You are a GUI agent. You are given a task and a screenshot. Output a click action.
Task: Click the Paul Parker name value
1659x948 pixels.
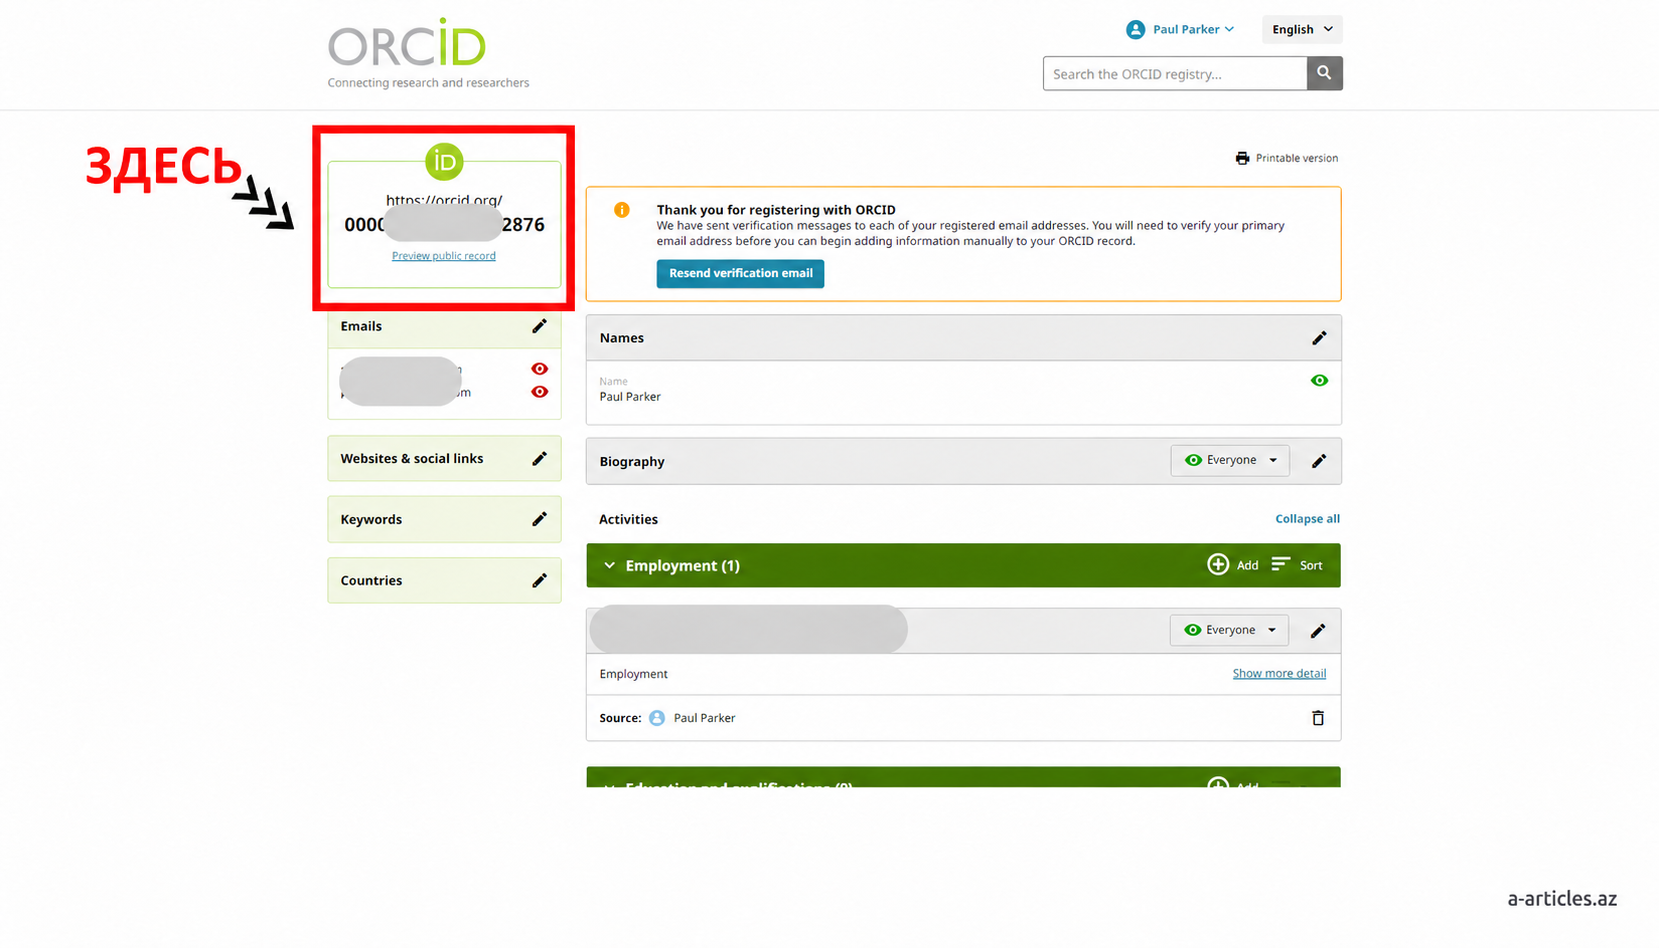pos(630,397)
